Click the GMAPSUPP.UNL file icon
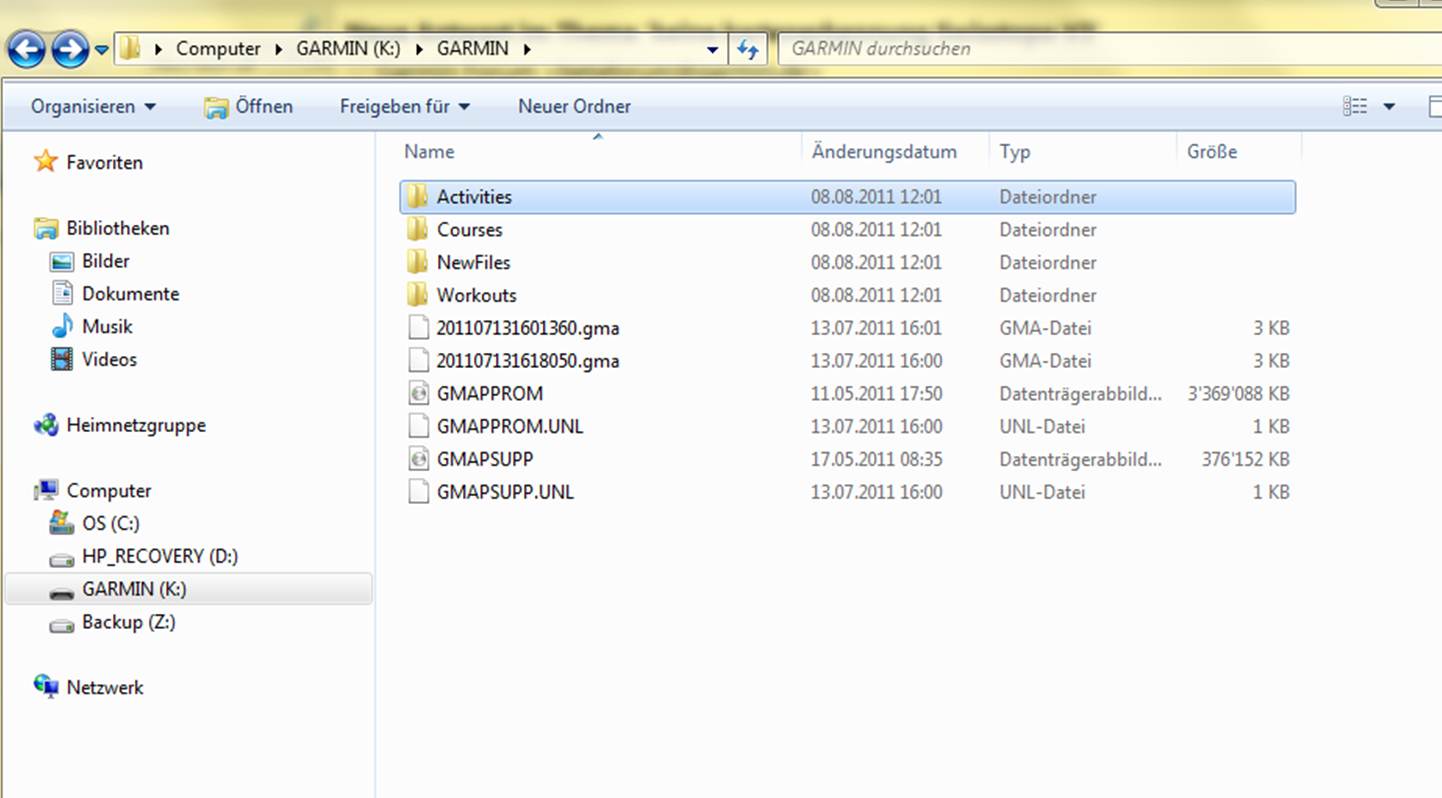This screenshot has width=1442, height=798. click(x=418, y=493)
